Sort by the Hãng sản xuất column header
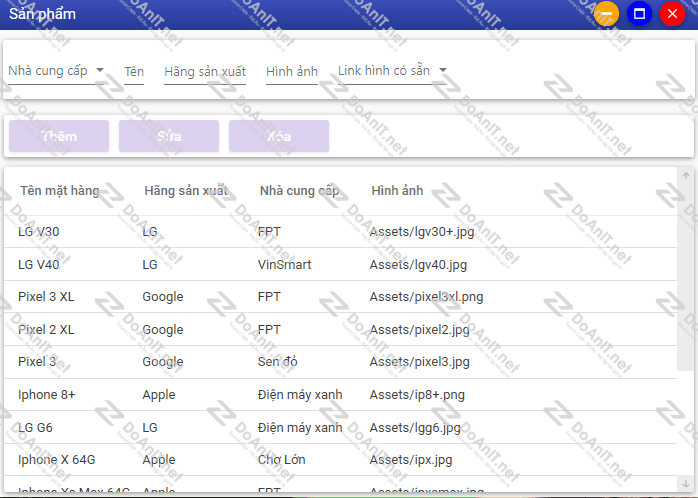Viewport: 698px width, 498px height. [186, 191]
